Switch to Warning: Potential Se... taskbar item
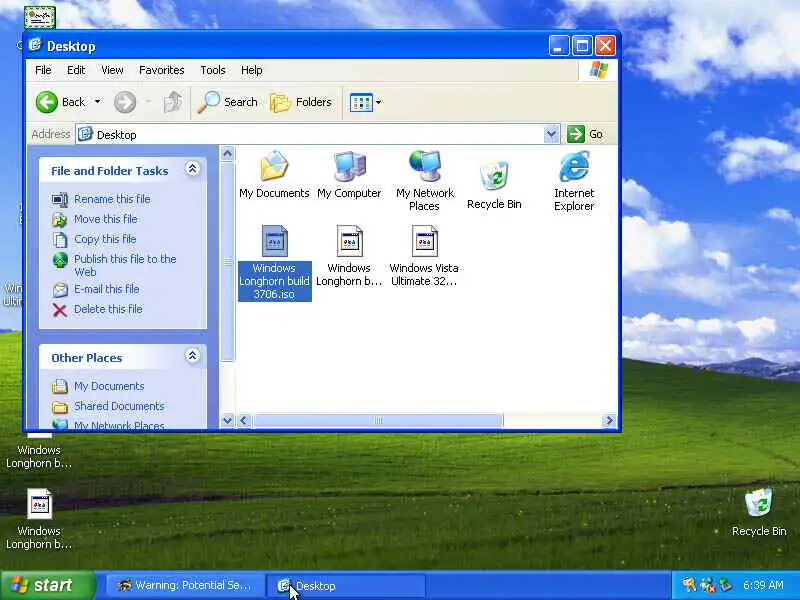 tap(185, 586)
